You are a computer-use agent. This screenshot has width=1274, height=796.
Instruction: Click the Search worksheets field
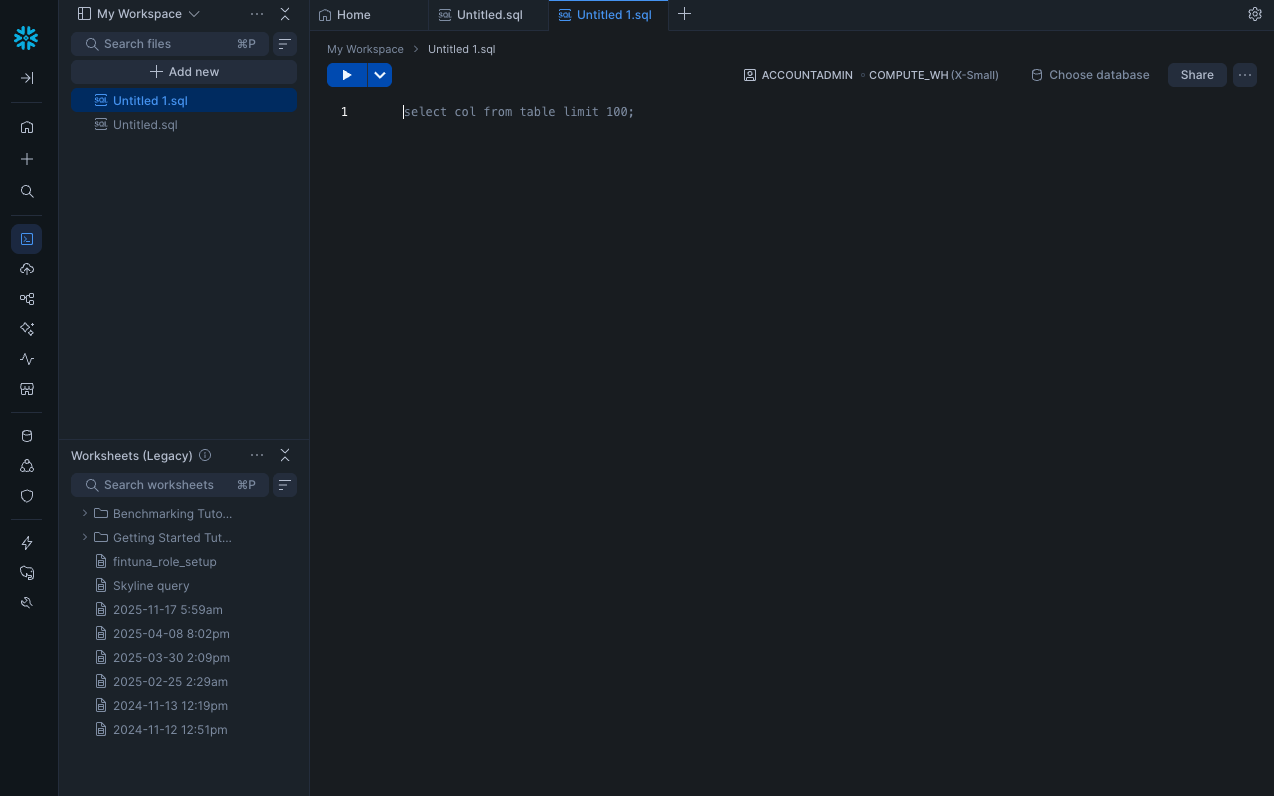[x=170, y=485]
